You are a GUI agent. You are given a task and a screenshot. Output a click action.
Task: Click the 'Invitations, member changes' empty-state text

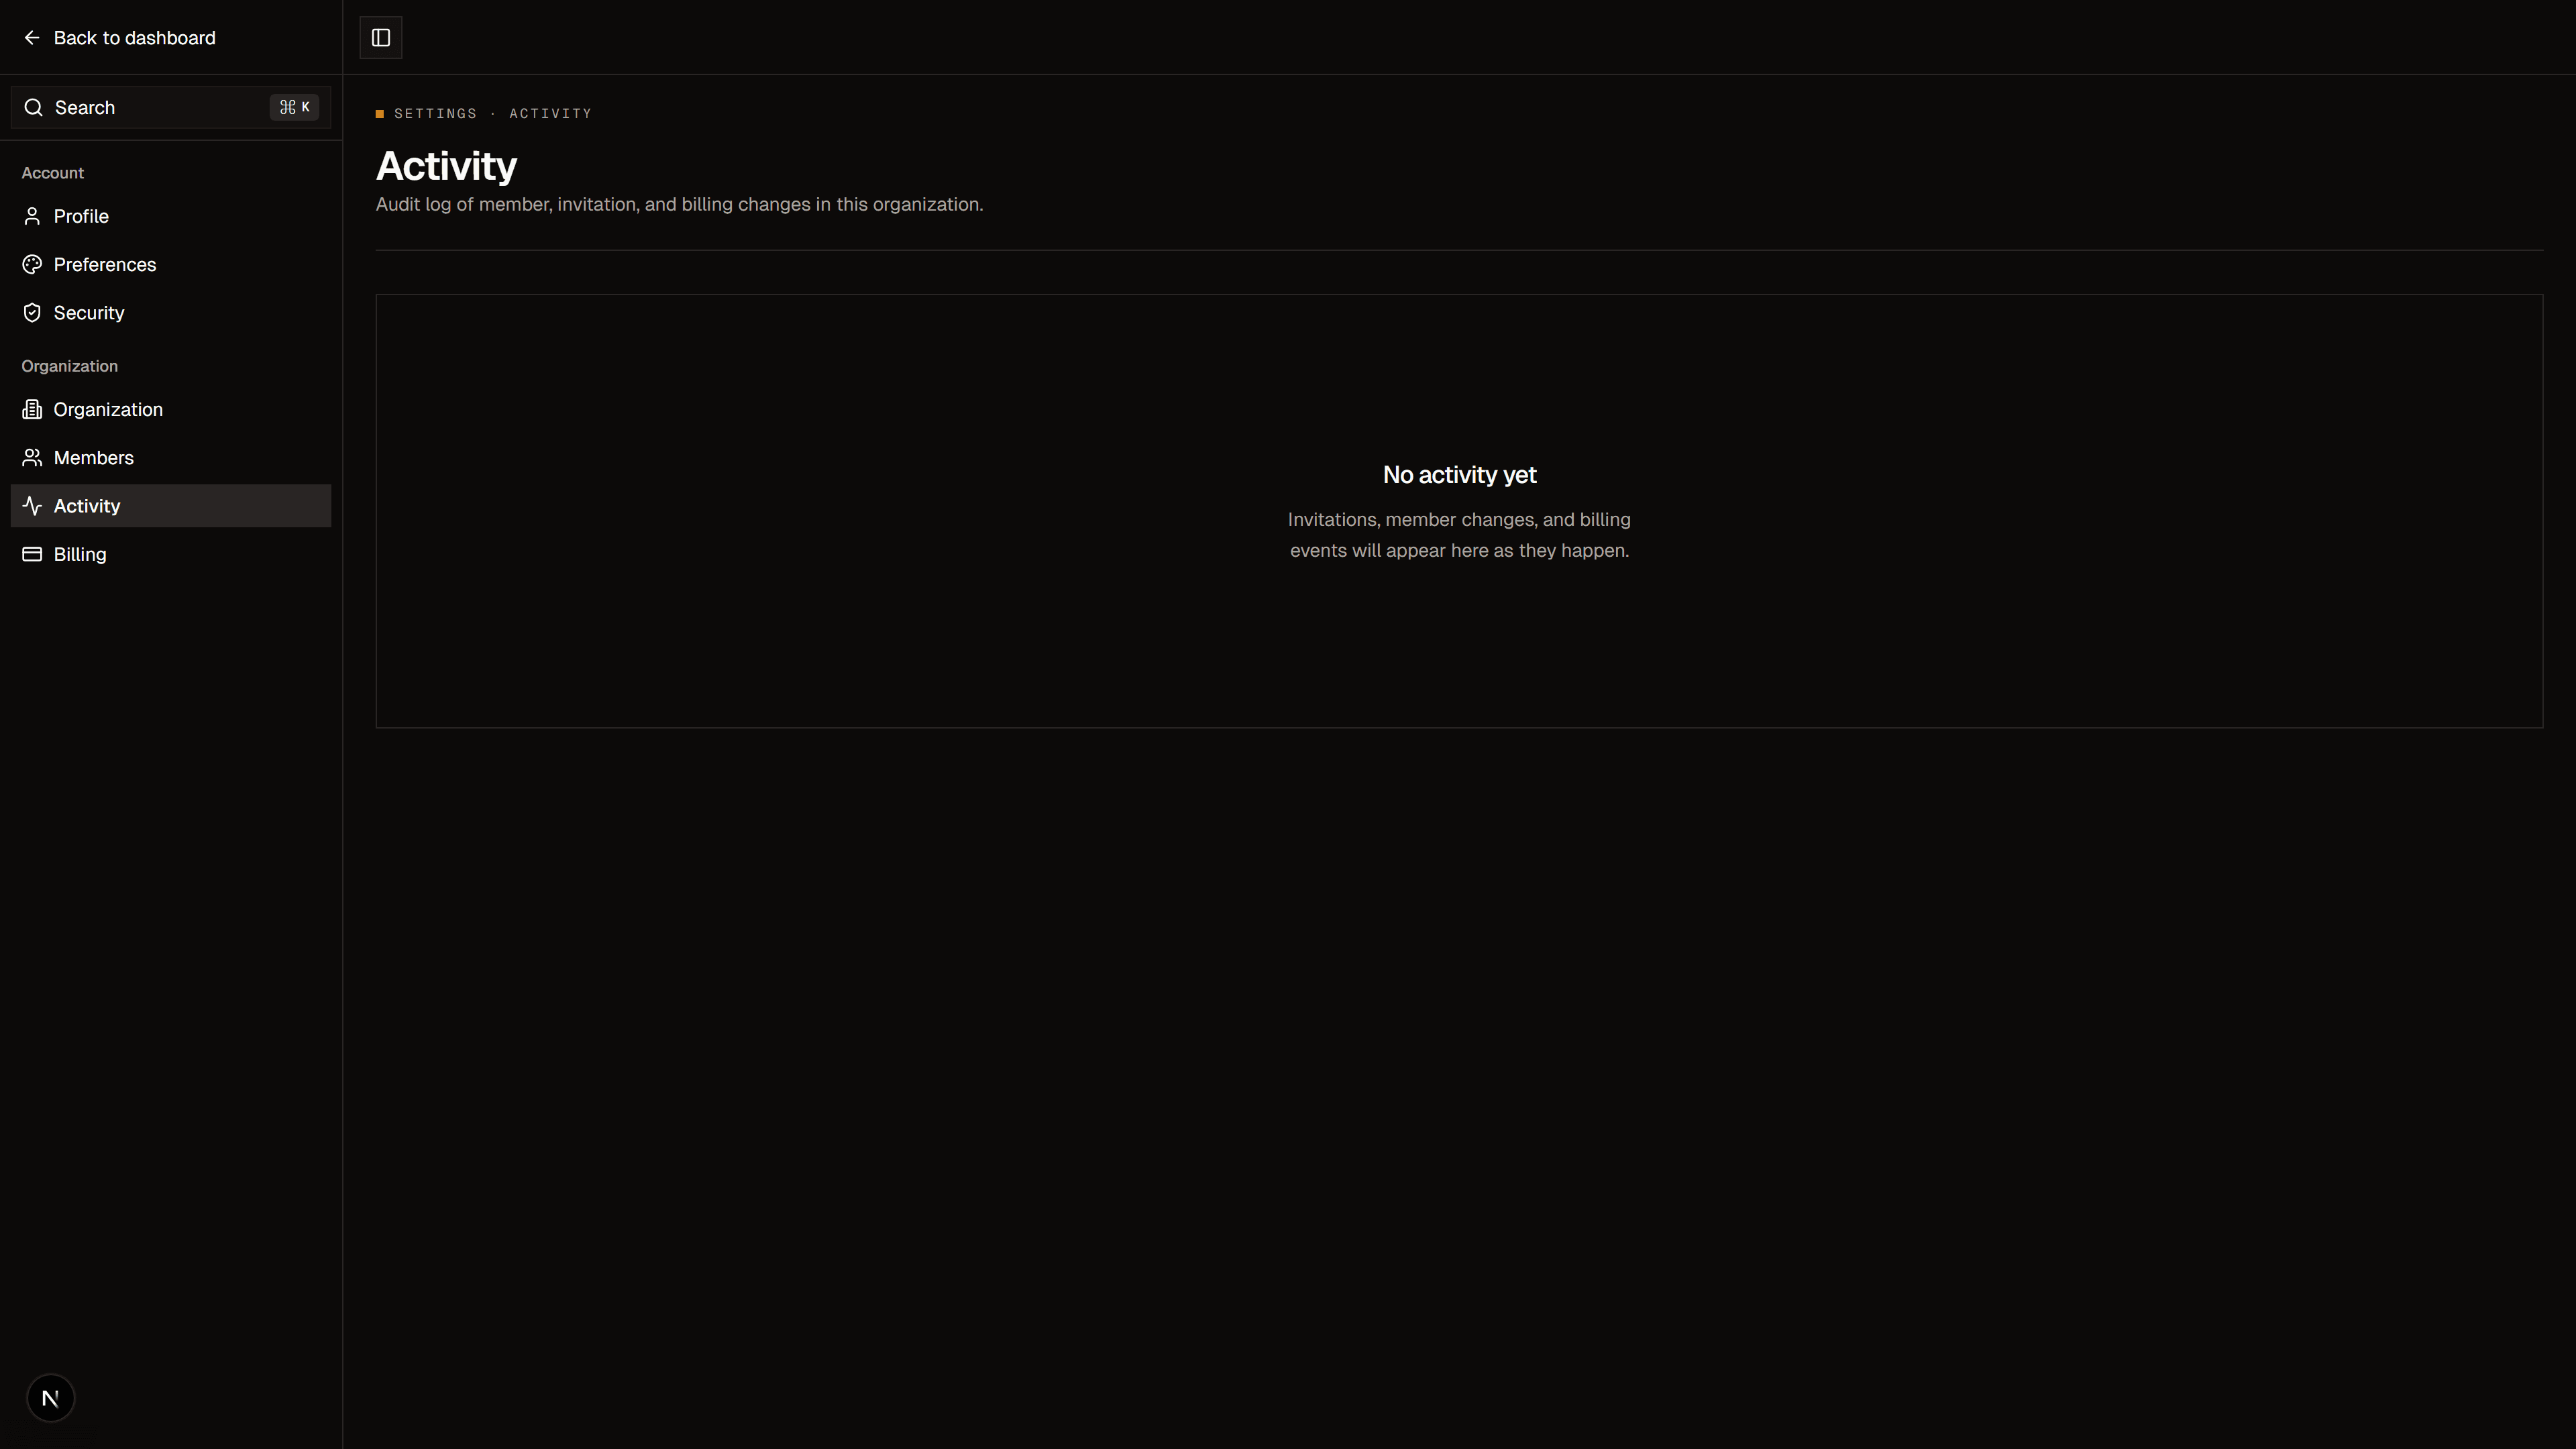click(1459, 535)
